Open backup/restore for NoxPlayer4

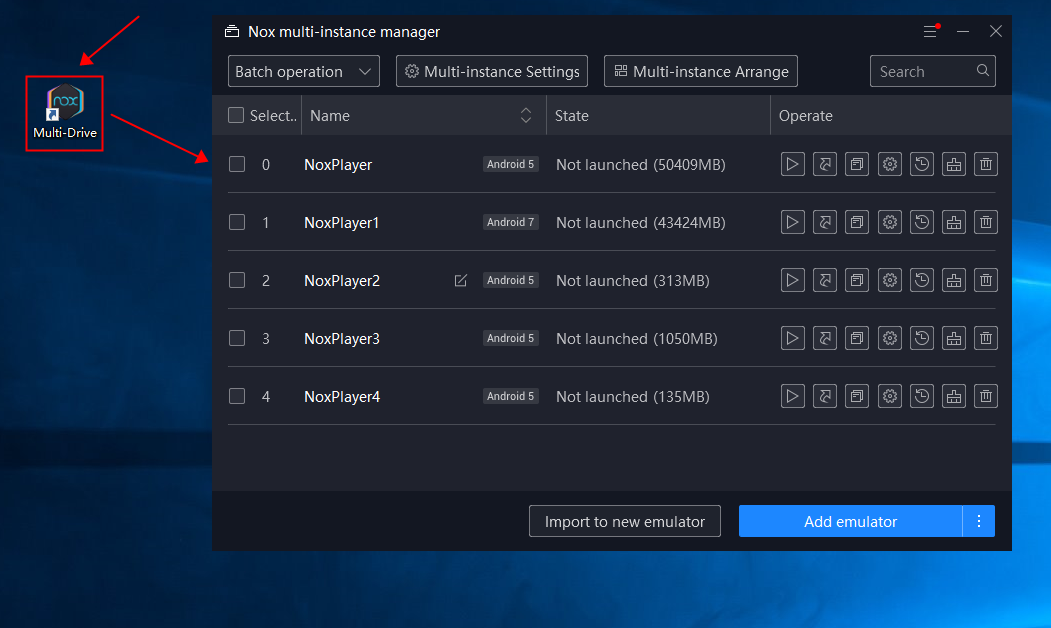(x=922, y=396)
